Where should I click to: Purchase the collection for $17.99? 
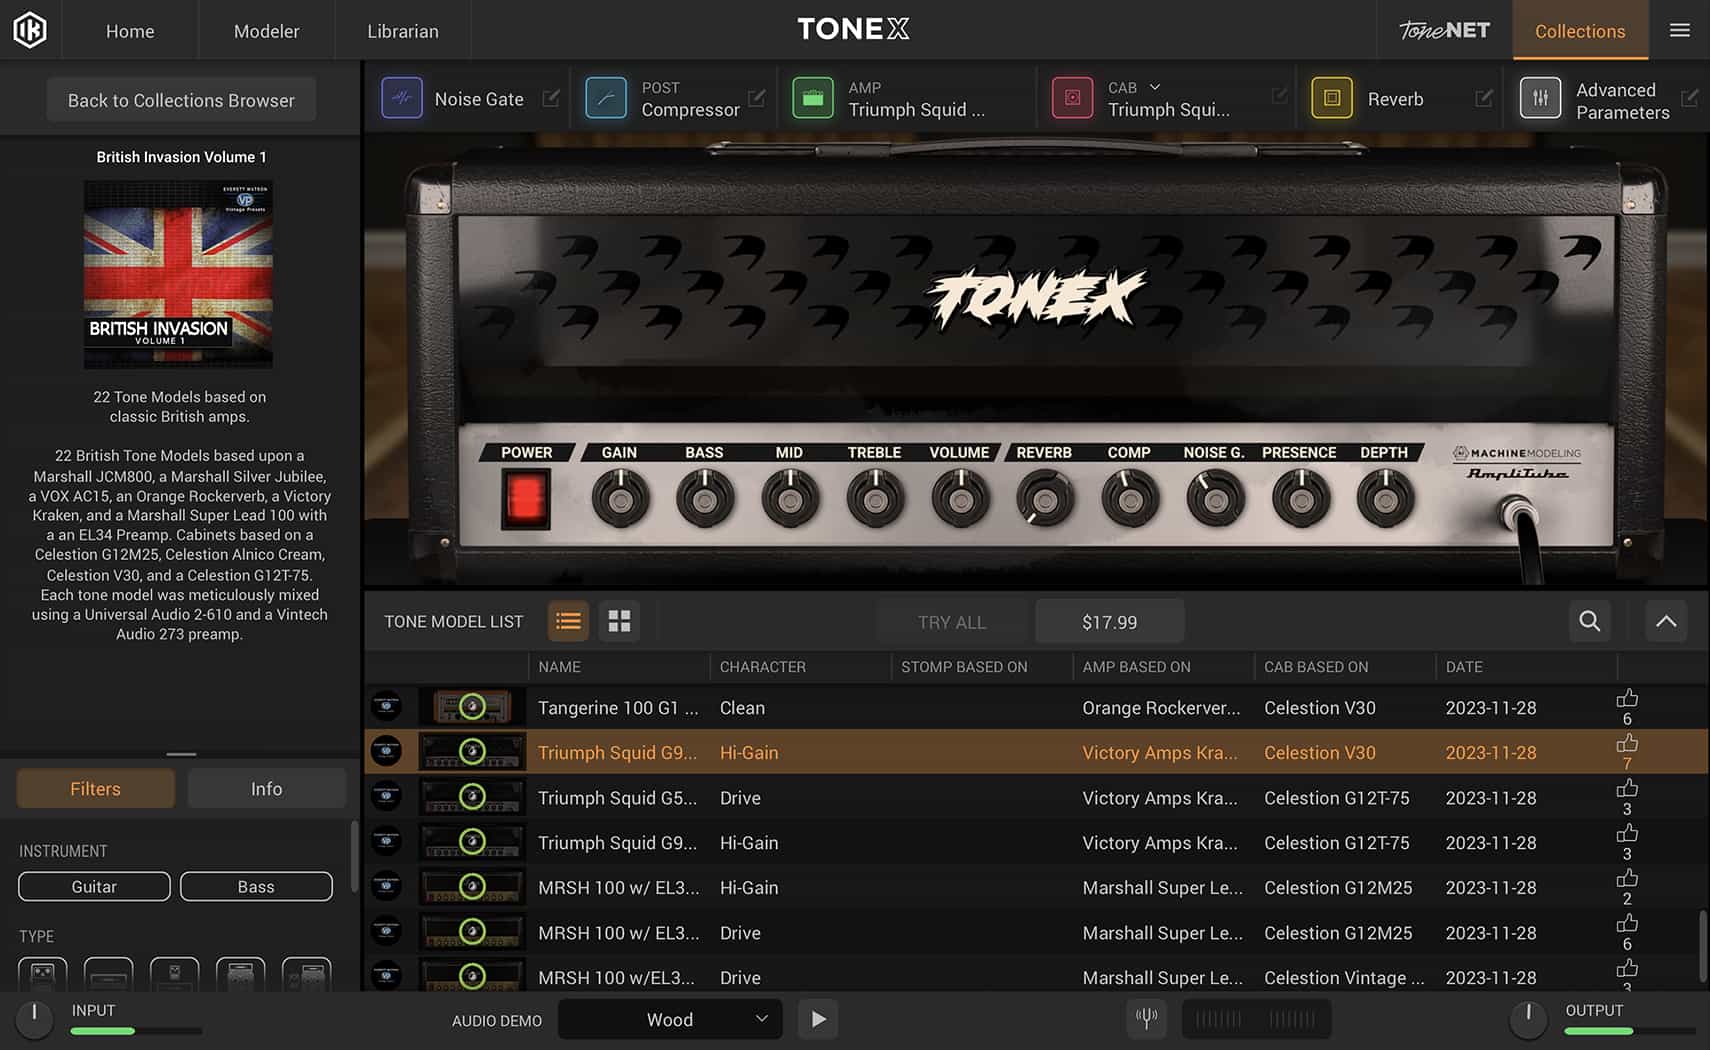click(1109, 621)
